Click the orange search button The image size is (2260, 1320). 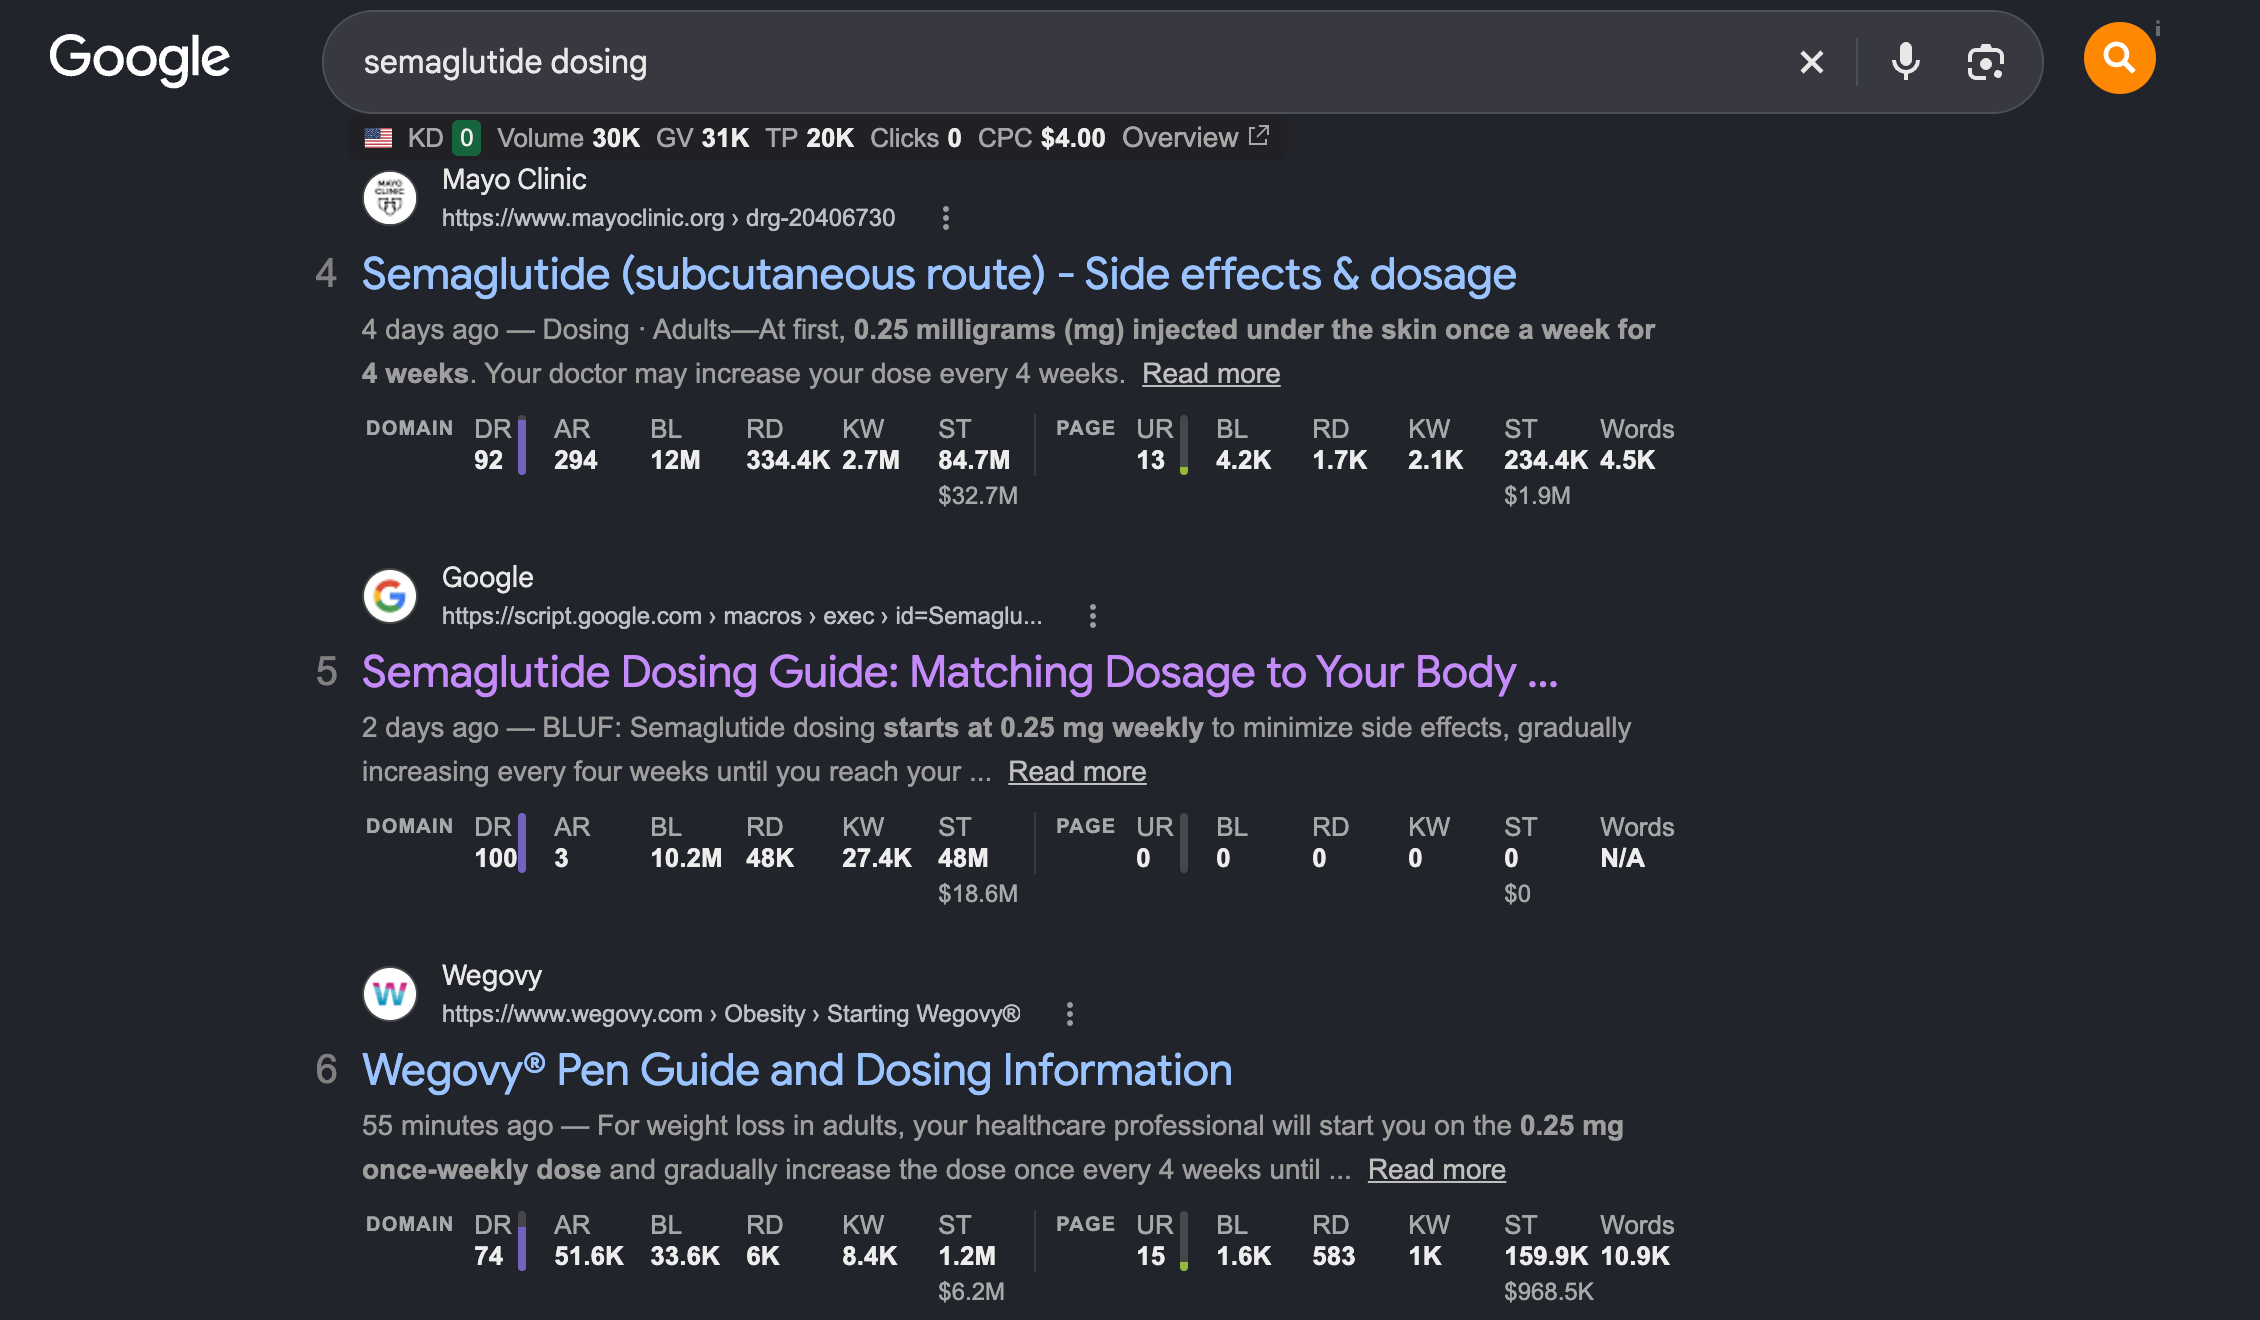click(x=2119, y=58)
